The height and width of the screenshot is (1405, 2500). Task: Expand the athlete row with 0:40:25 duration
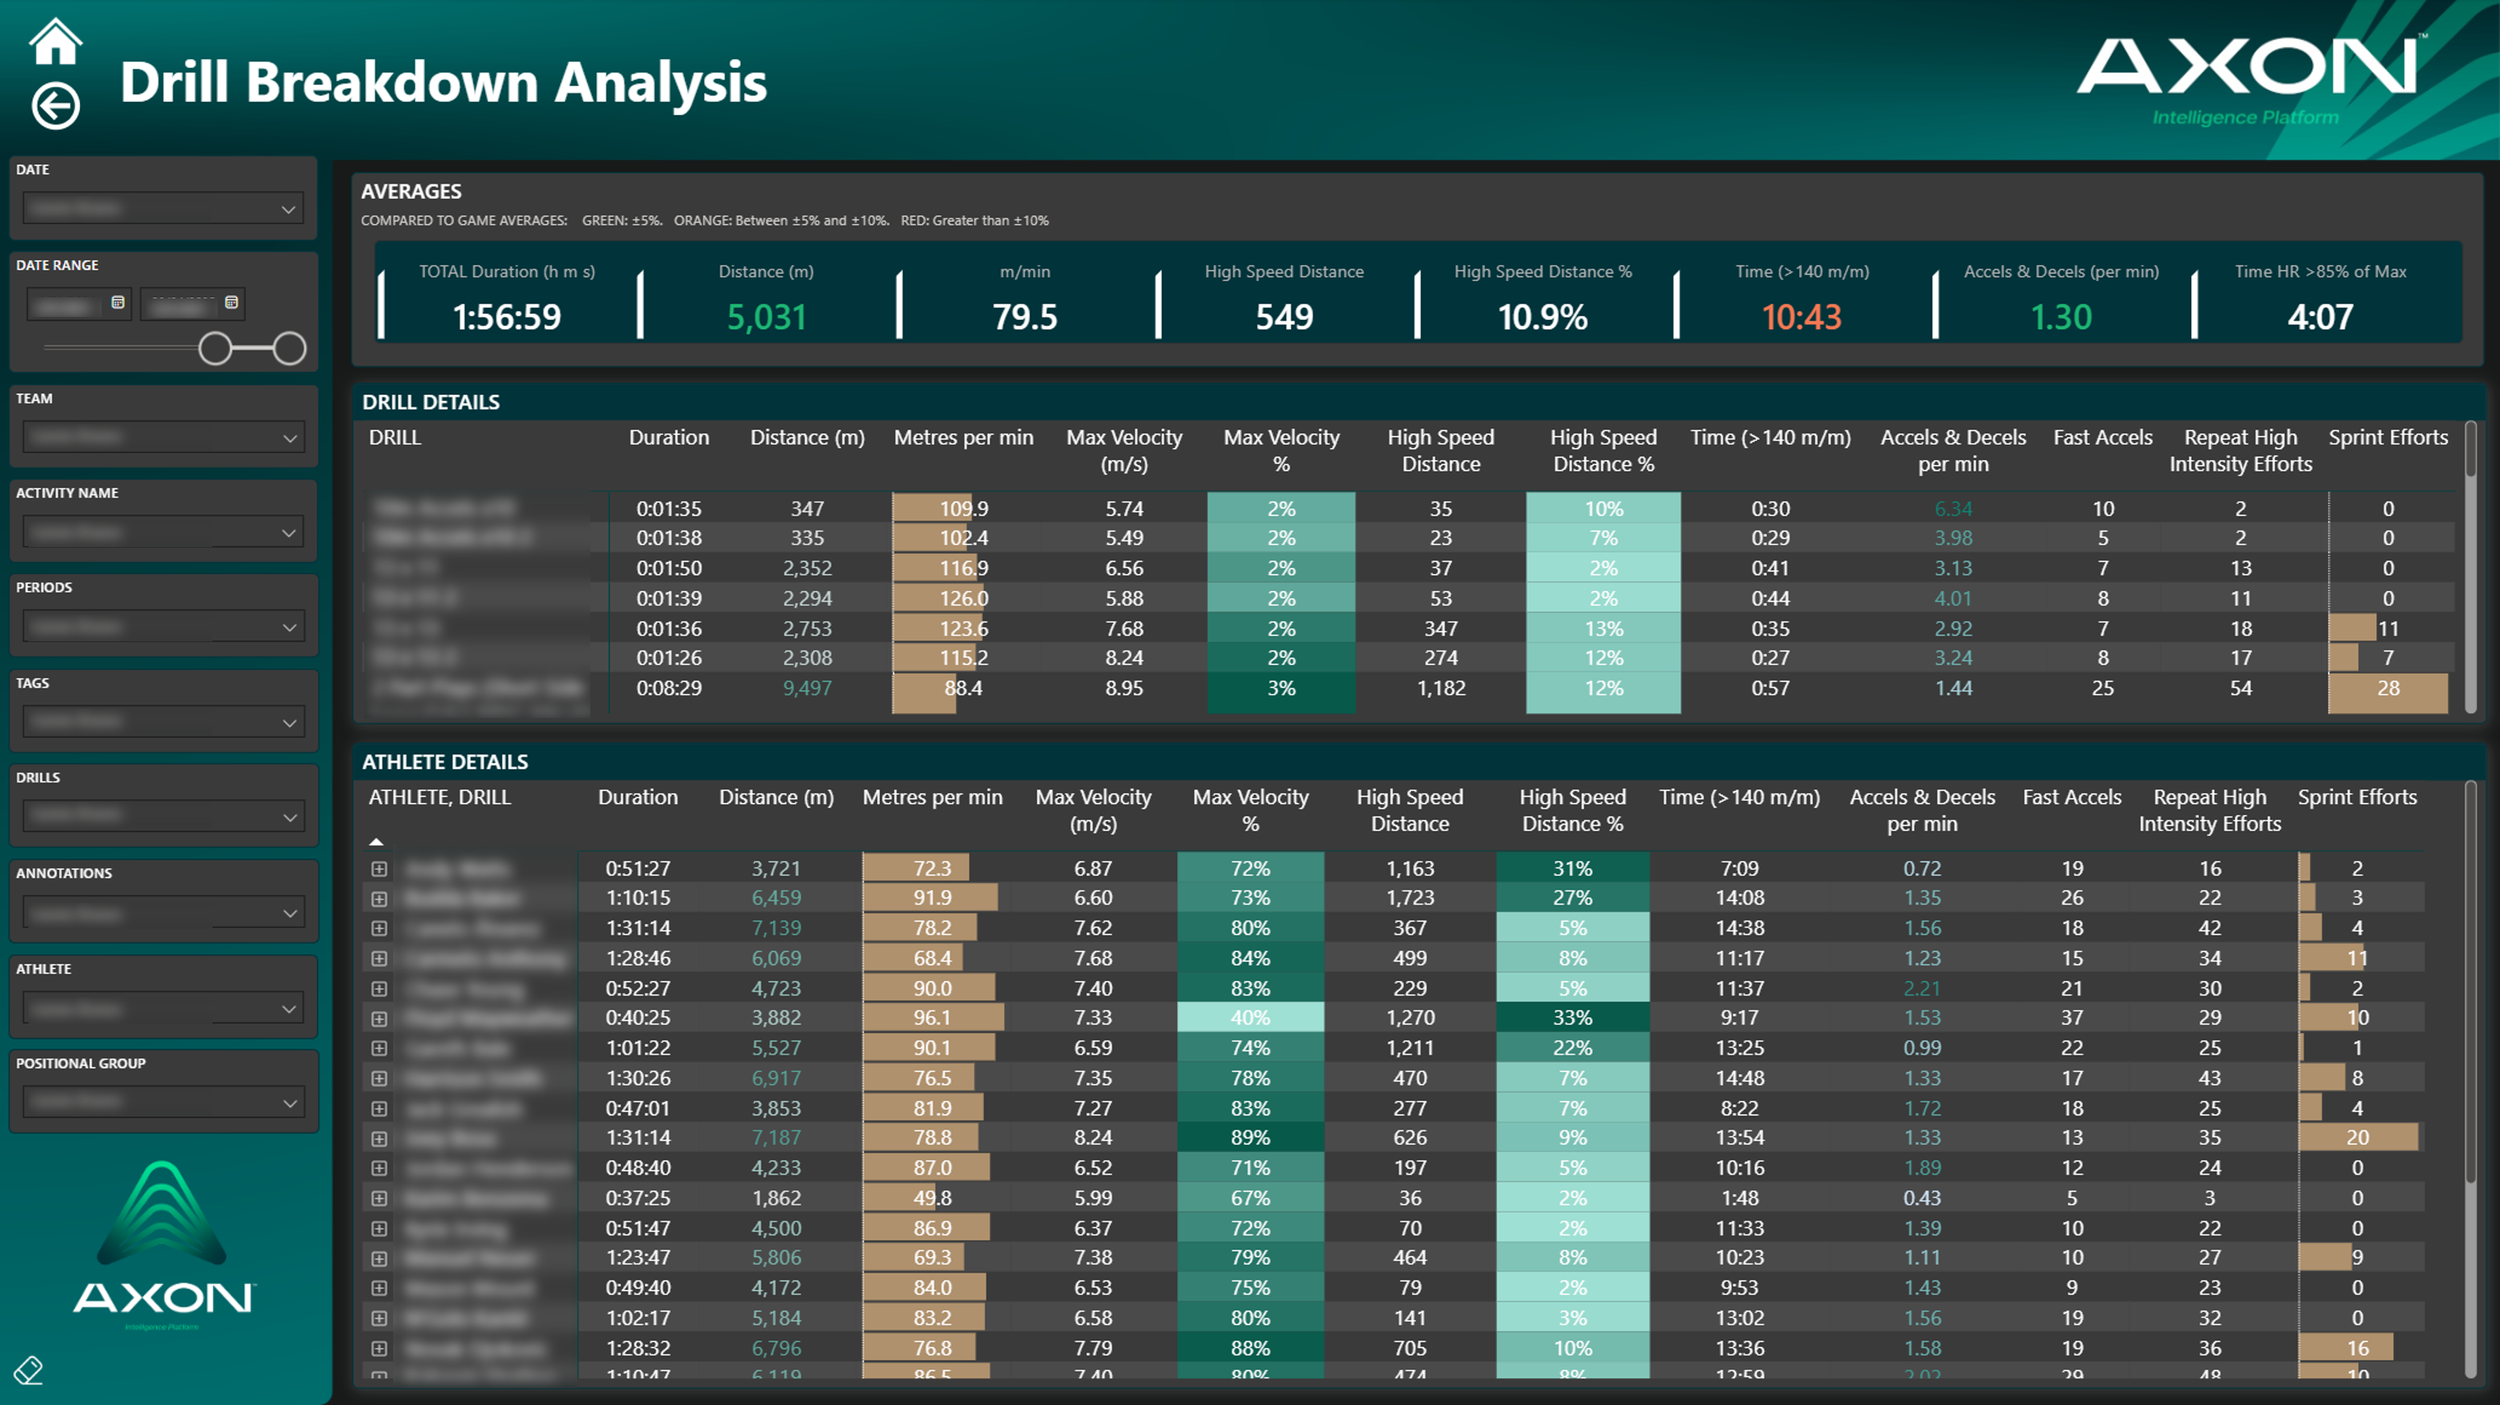379,1019
